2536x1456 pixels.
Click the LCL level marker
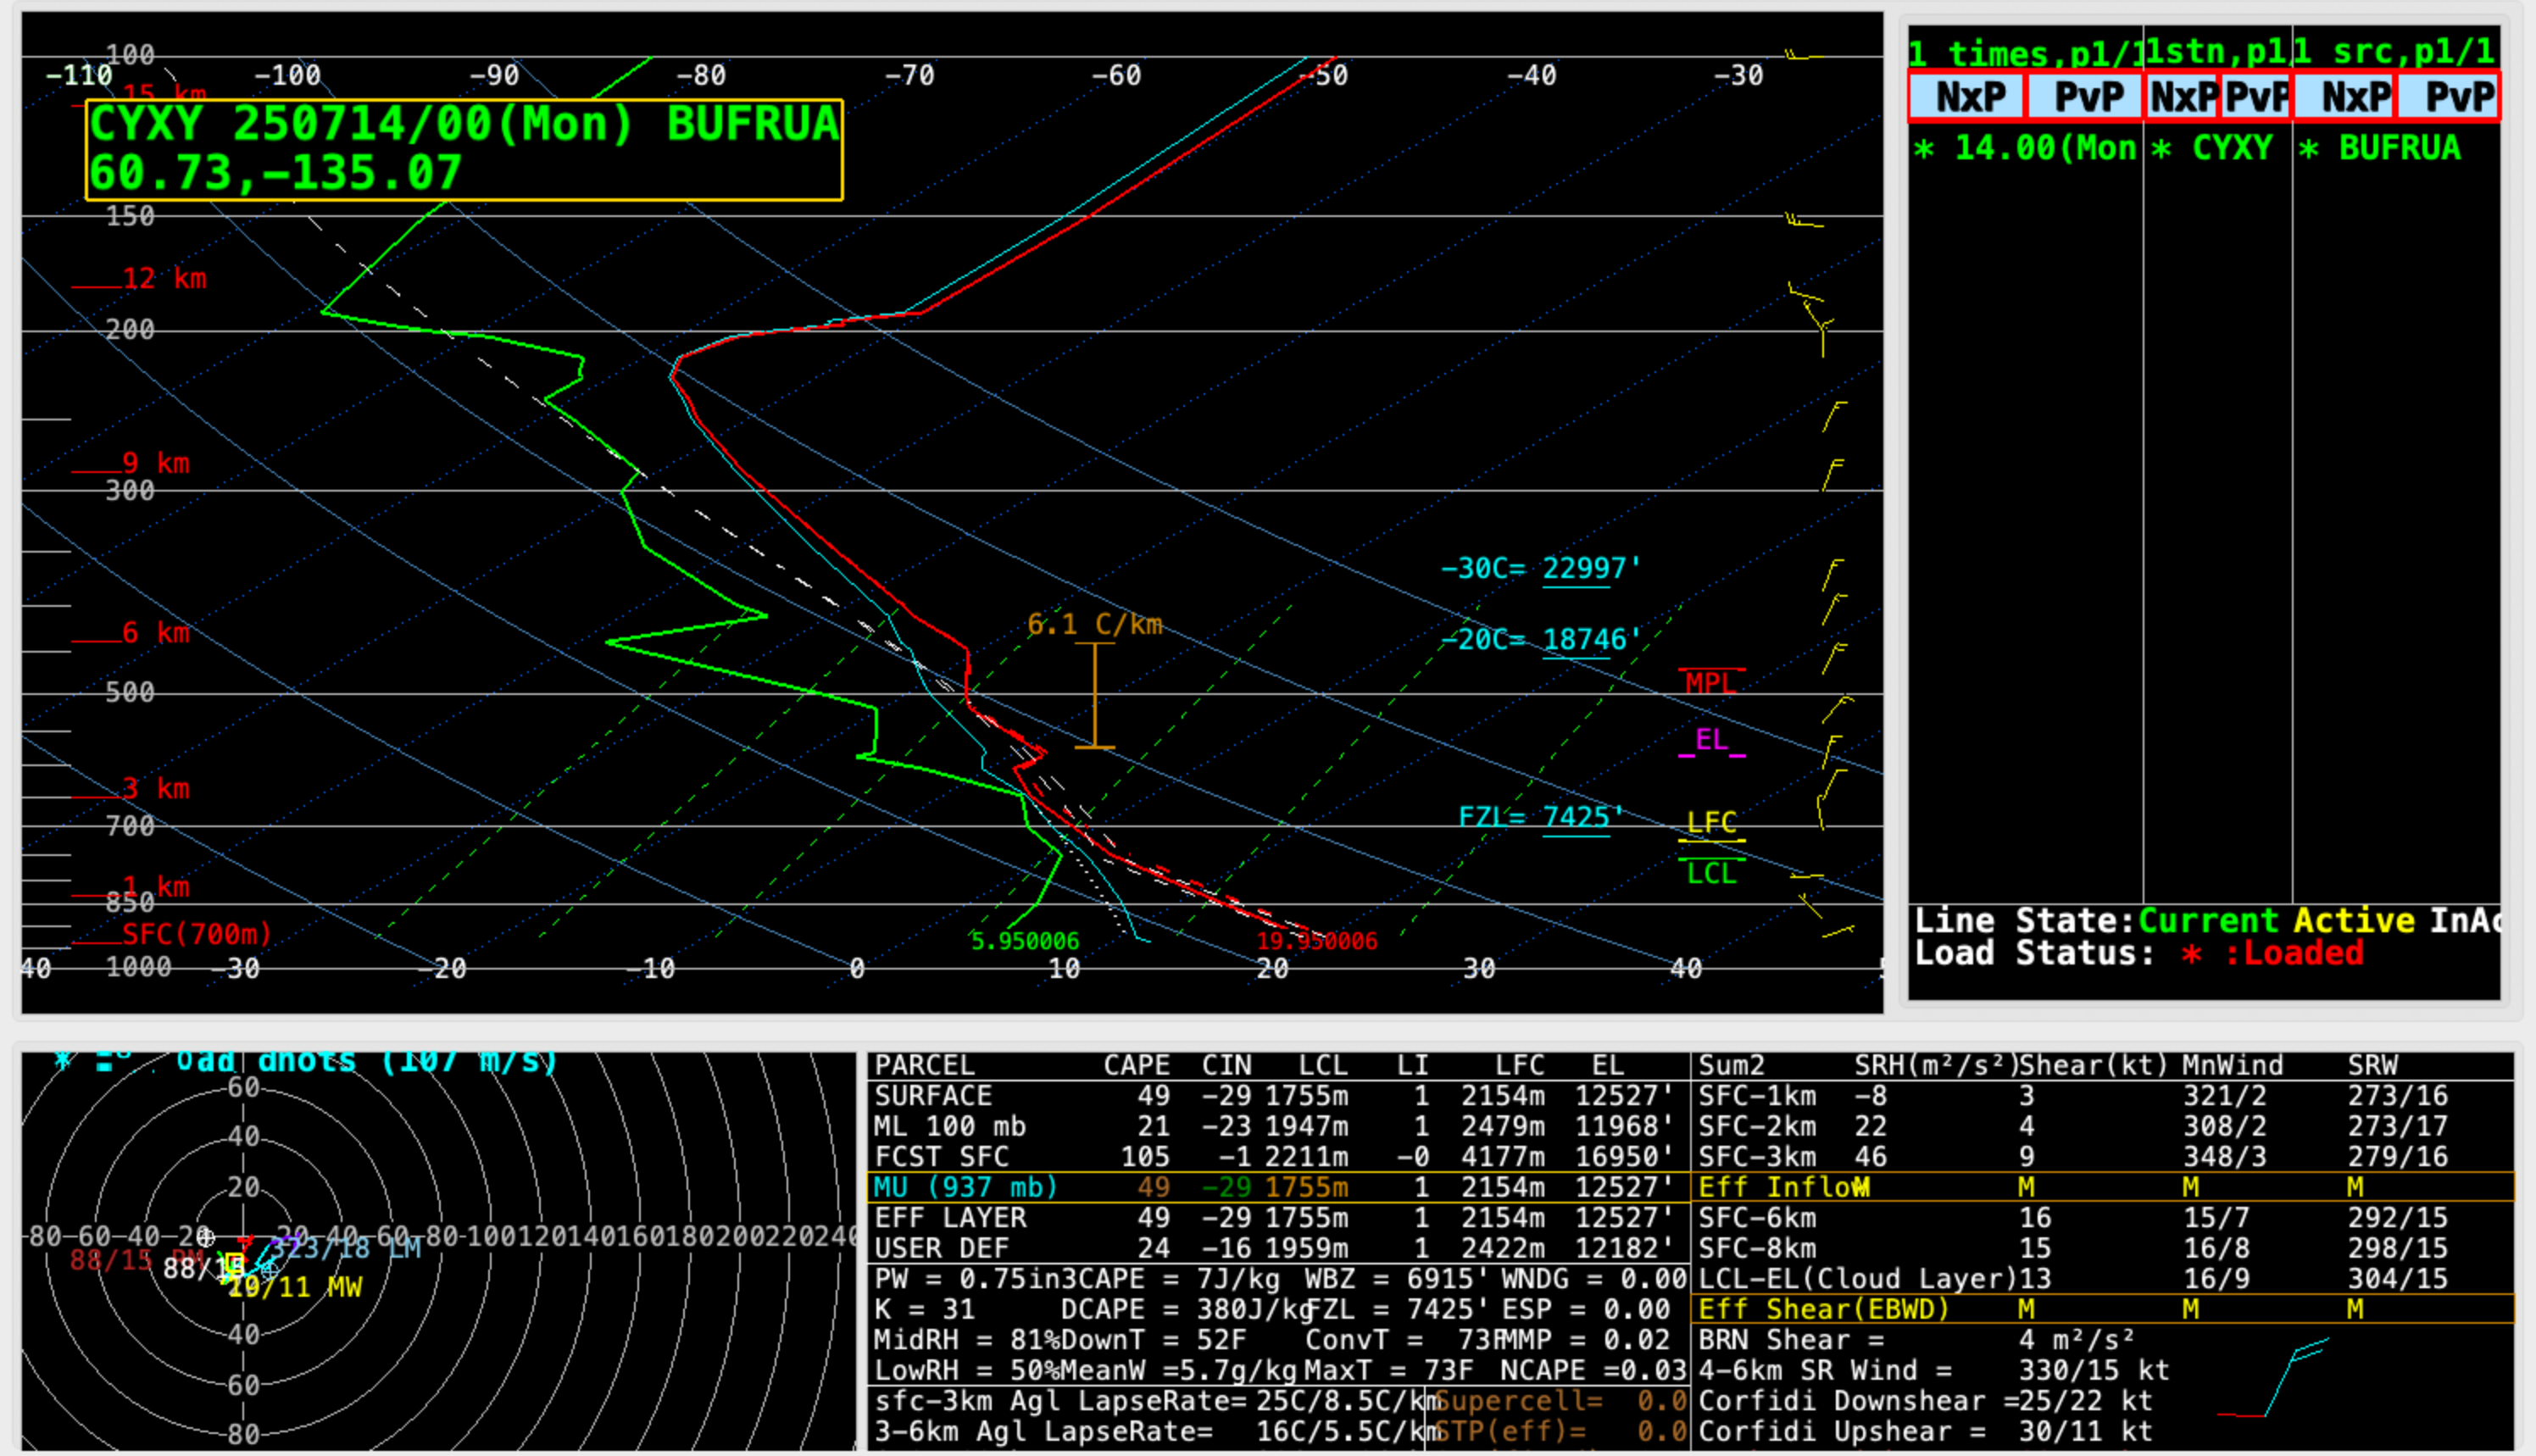[1711, 872]
